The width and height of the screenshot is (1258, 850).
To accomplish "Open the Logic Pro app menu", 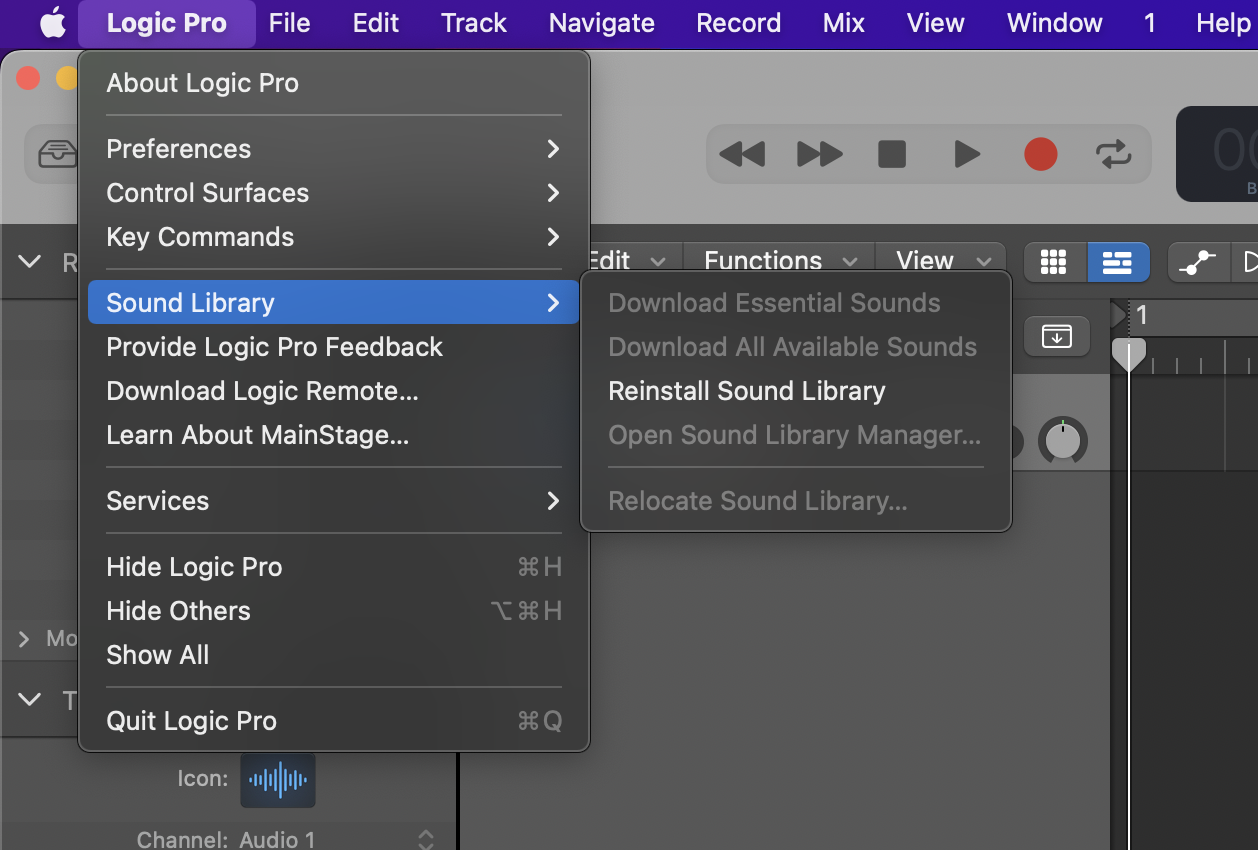I will (x=167, y=23).
